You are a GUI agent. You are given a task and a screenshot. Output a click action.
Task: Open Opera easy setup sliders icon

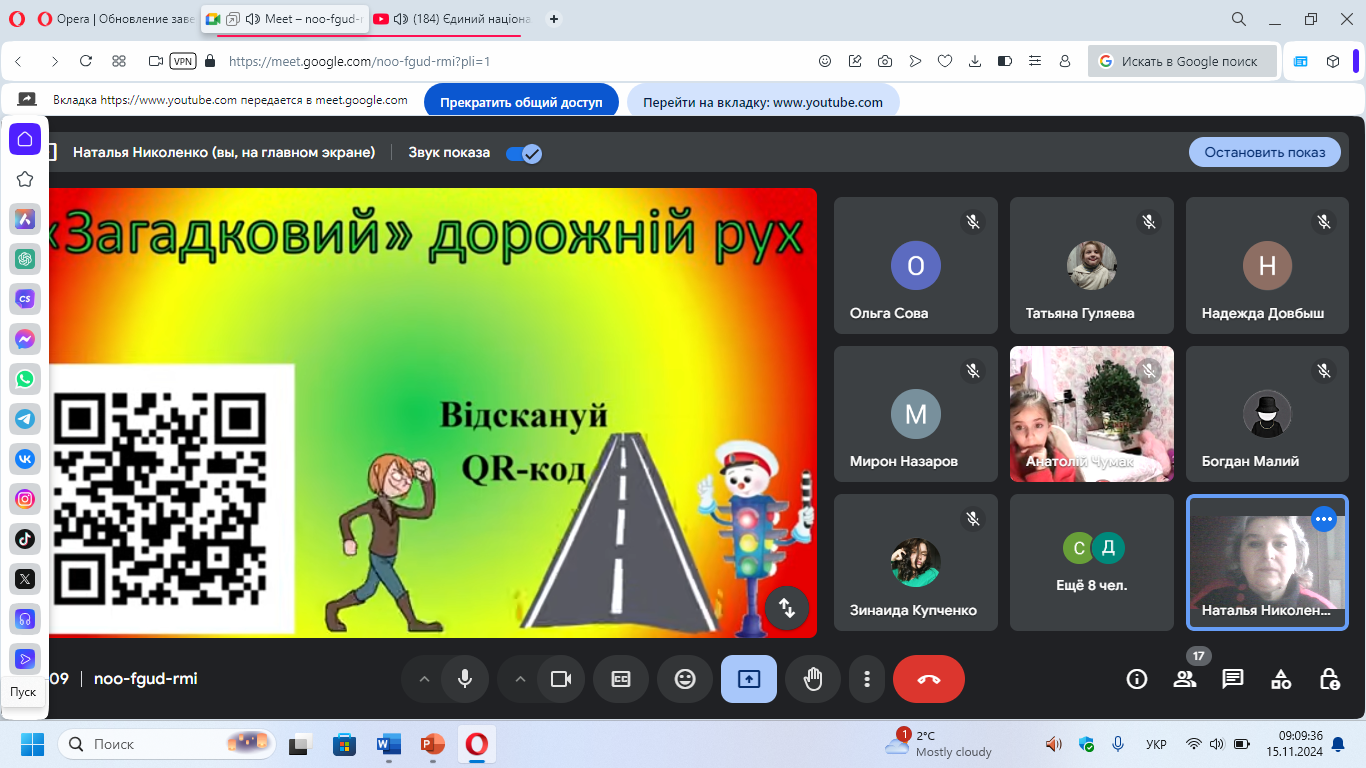1035,61
